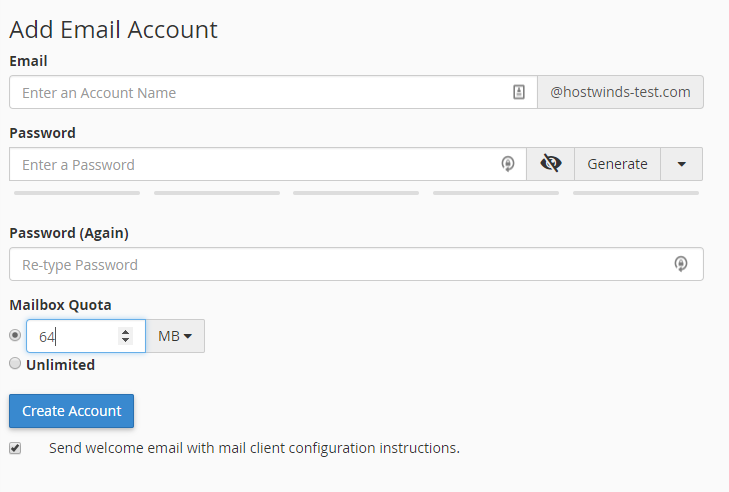Select the Unlimited quota radio button
The width and height of the screenshot is (729, 492).
pyautogui.click(x=15, y=364)
